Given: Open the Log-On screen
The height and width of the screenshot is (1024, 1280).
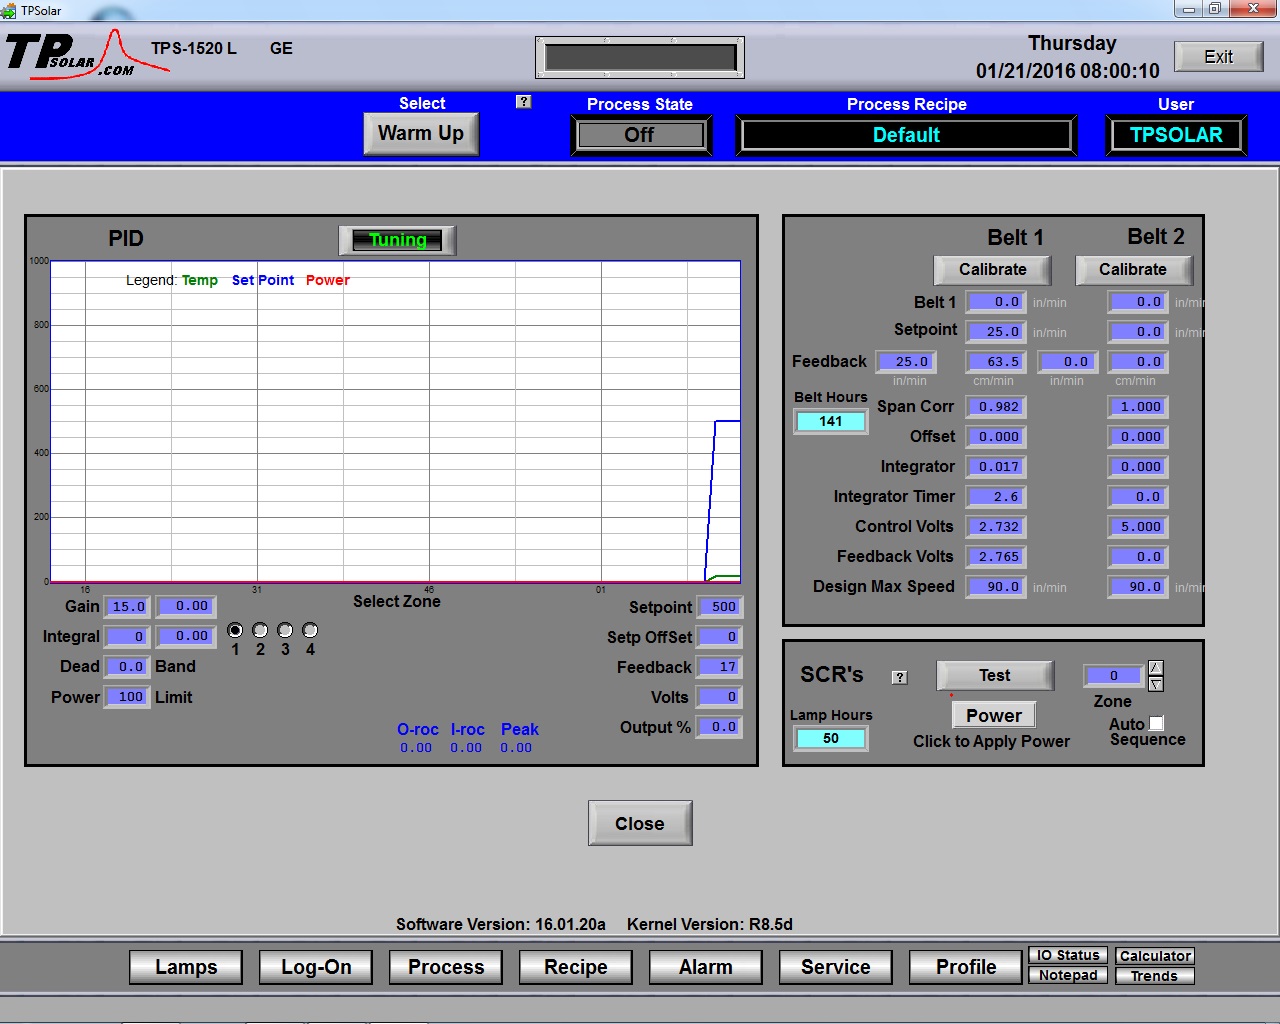Looking at the screenshot, I should tap(316, 967).
